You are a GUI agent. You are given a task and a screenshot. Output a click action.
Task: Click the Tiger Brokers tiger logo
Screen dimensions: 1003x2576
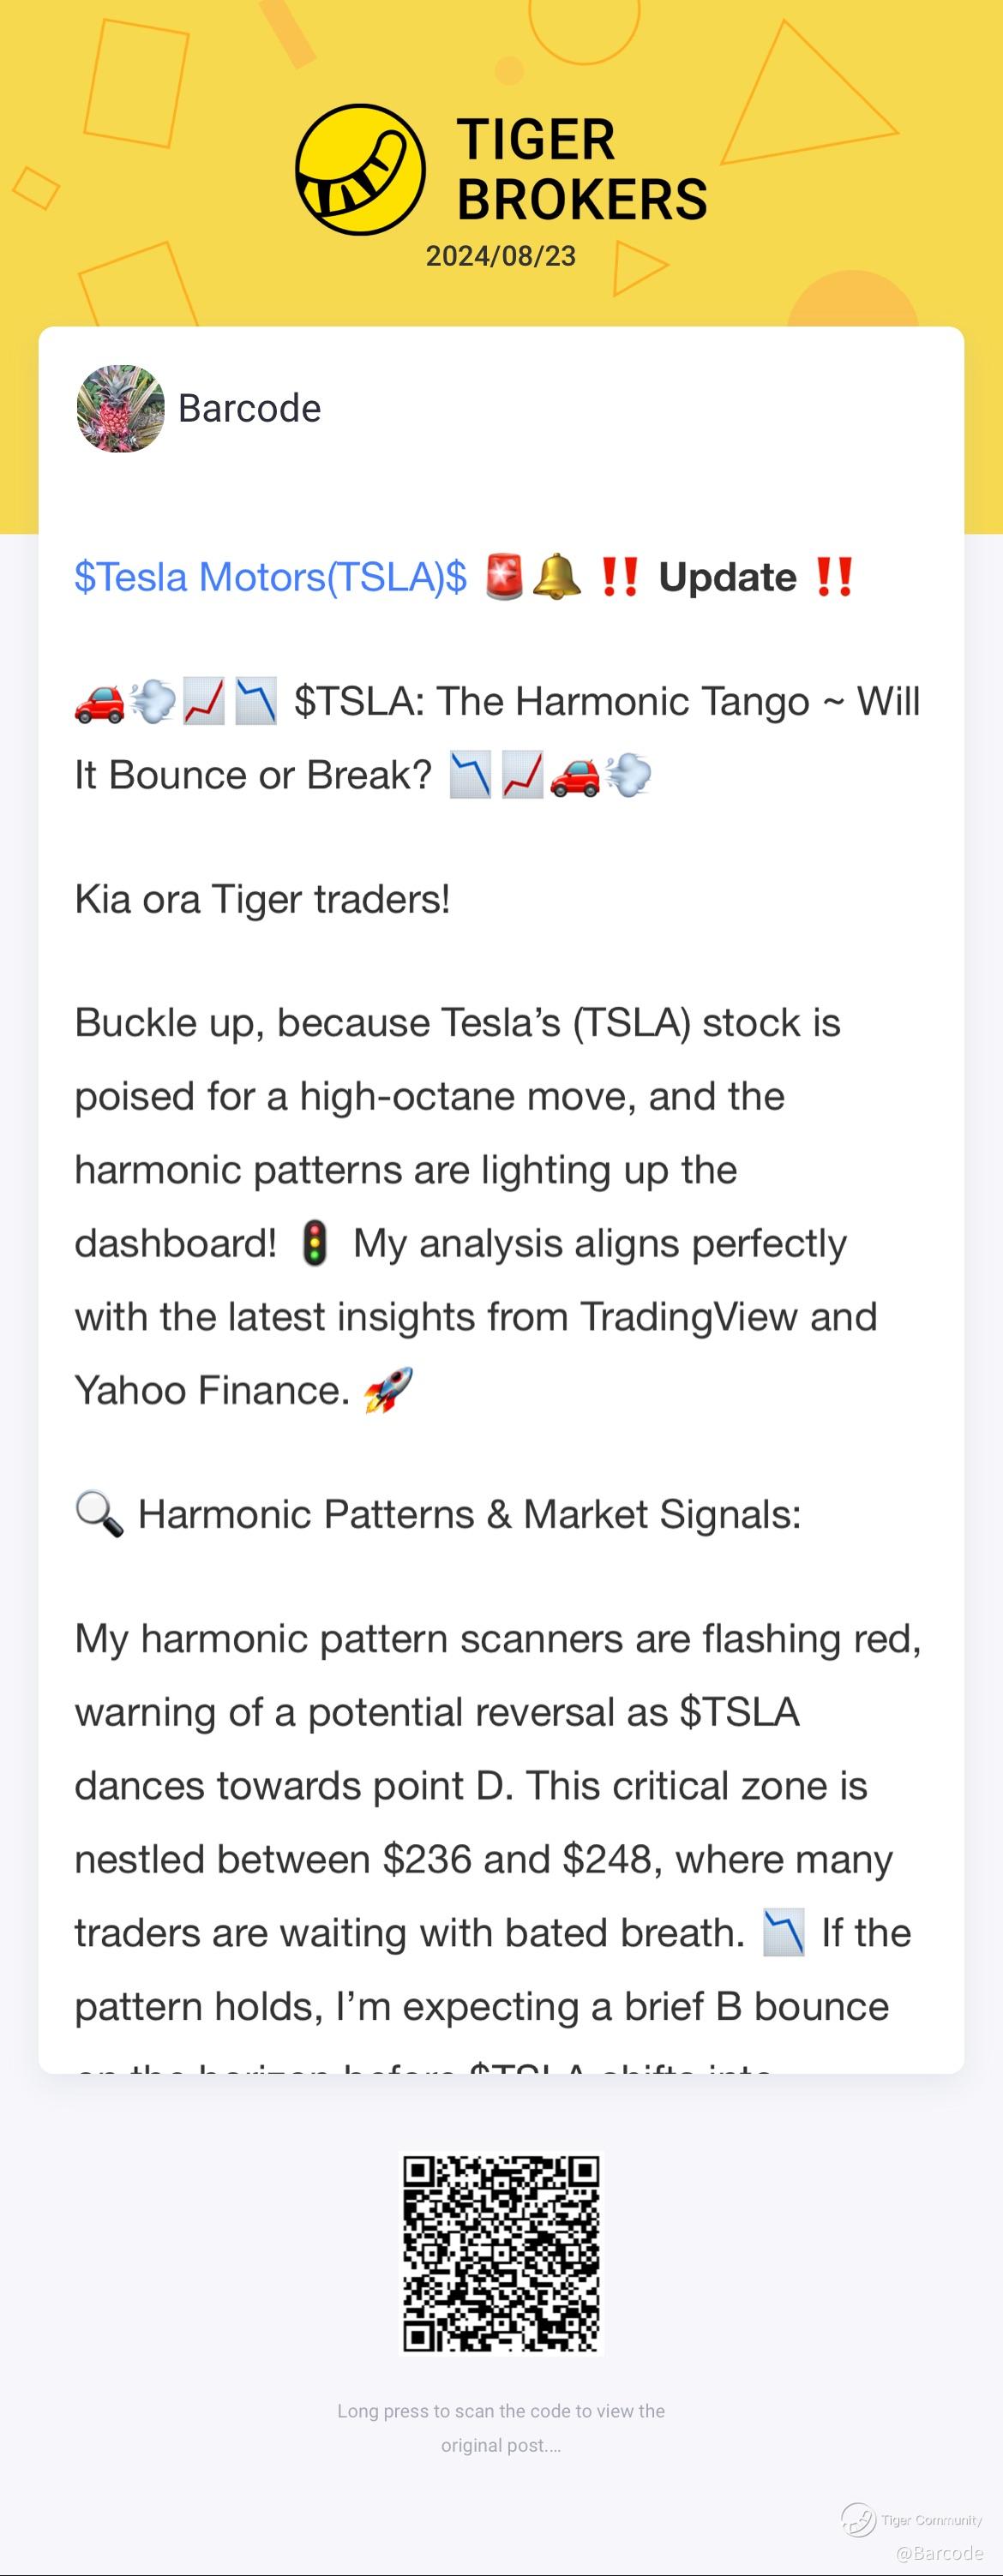click(x=361, y=170)
